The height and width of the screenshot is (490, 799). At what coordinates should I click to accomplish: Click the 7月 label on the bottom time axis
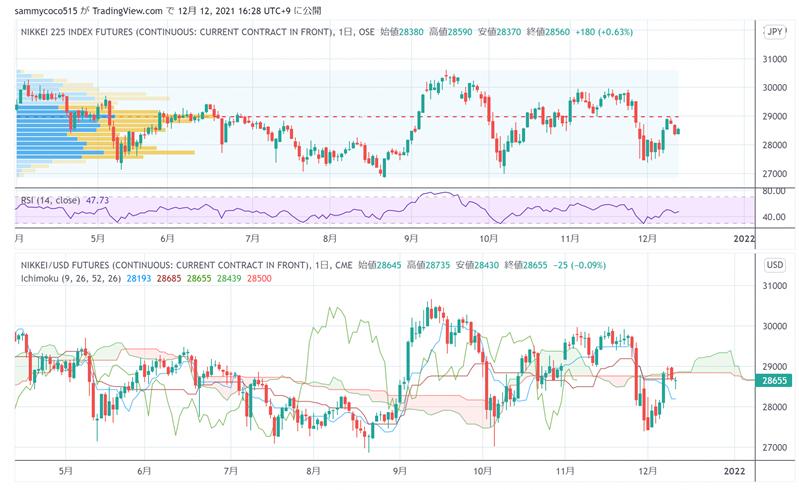tap(231, 471)
